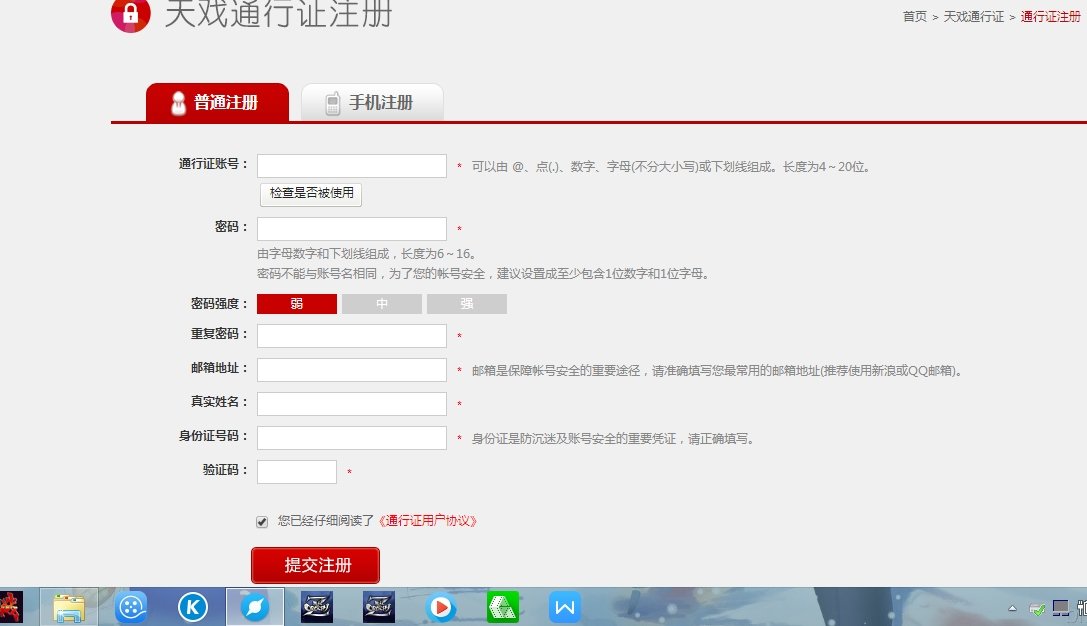Switch to the 手机注册 tab
Screen dimensions: 1087x626
pyautogui.click(x=372, y=100)
